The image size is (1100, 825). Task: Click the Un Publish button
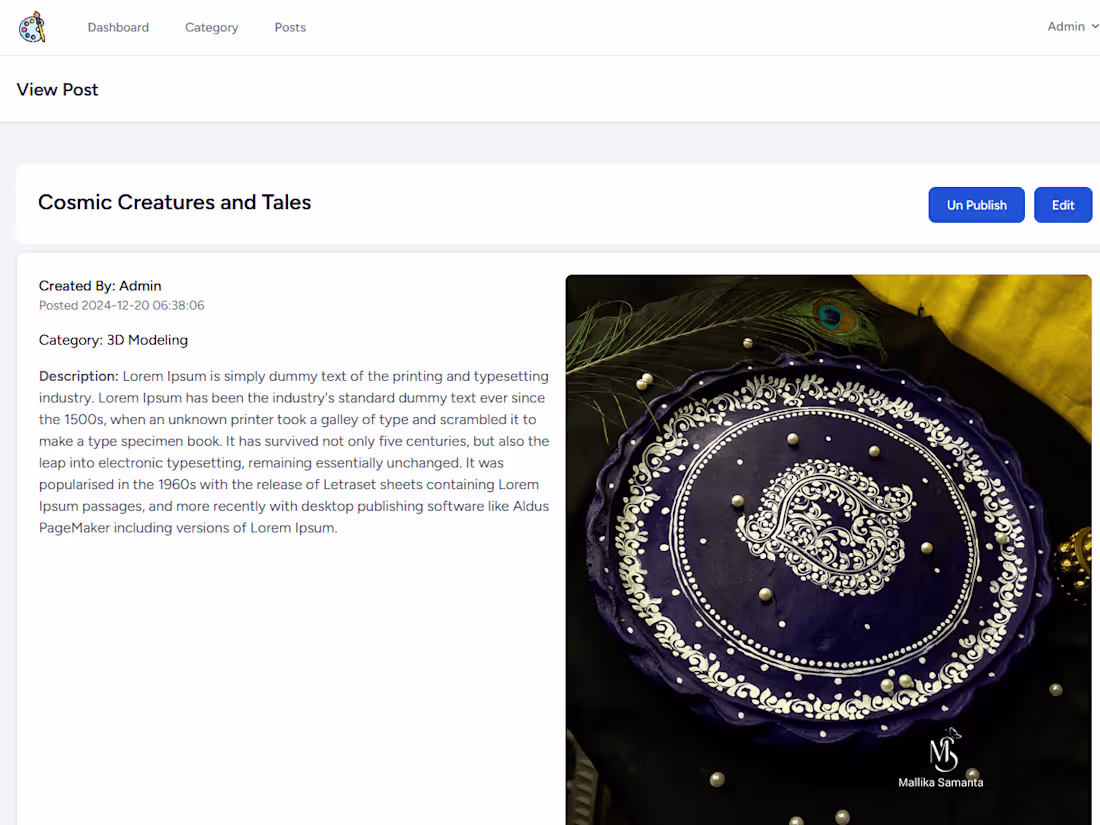(976, 204)
